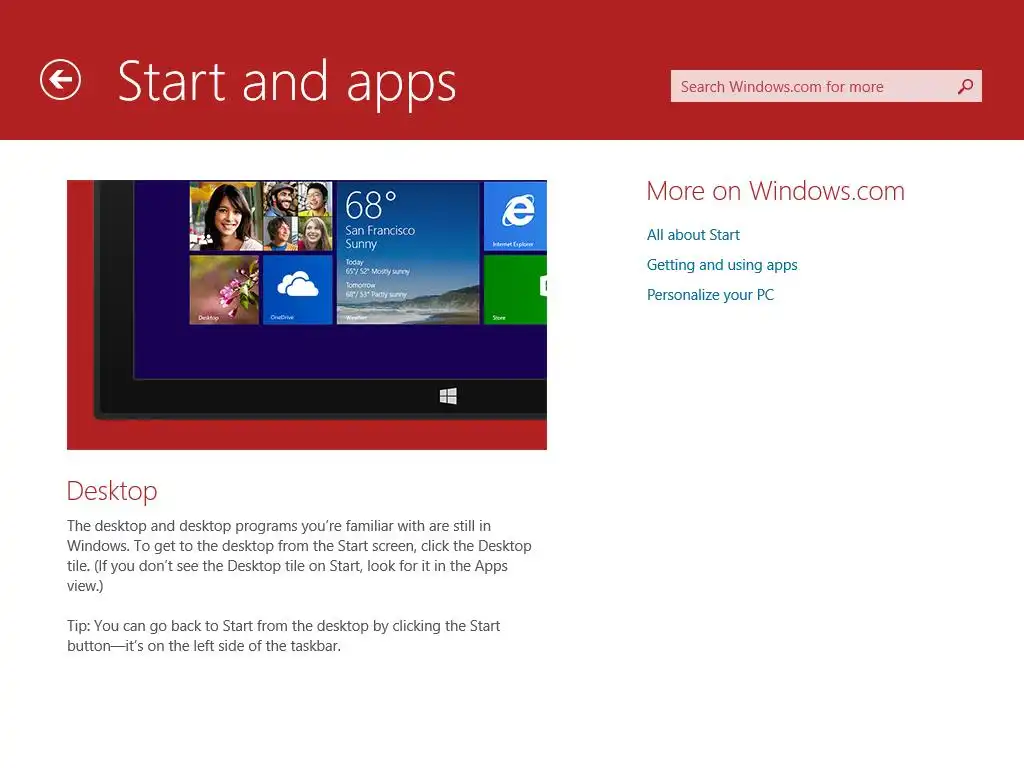
Task: Click the 68° weather tile in image
Action: [408, 253]
